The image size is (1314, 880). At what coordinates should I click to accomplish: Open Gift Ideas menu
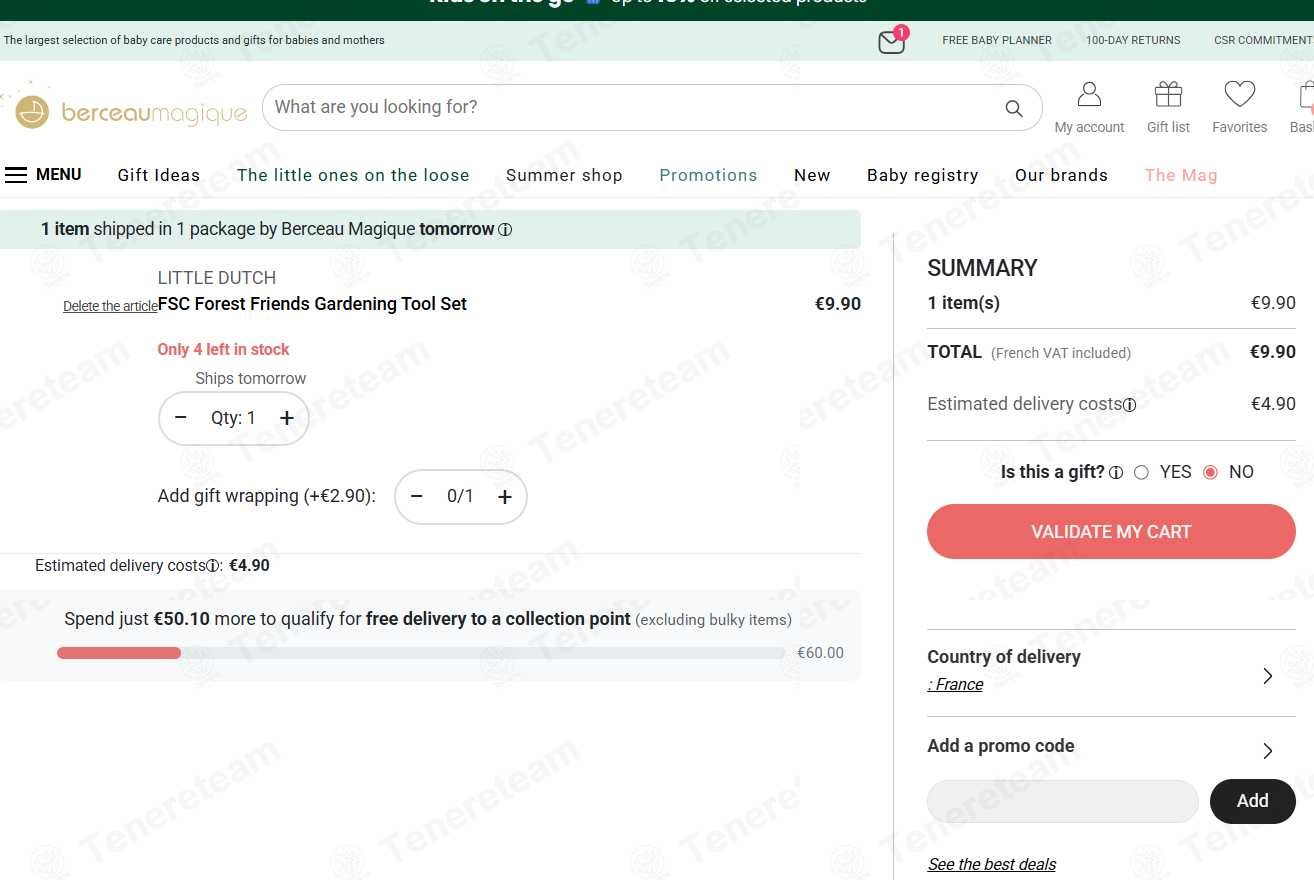tap(159, 175)
